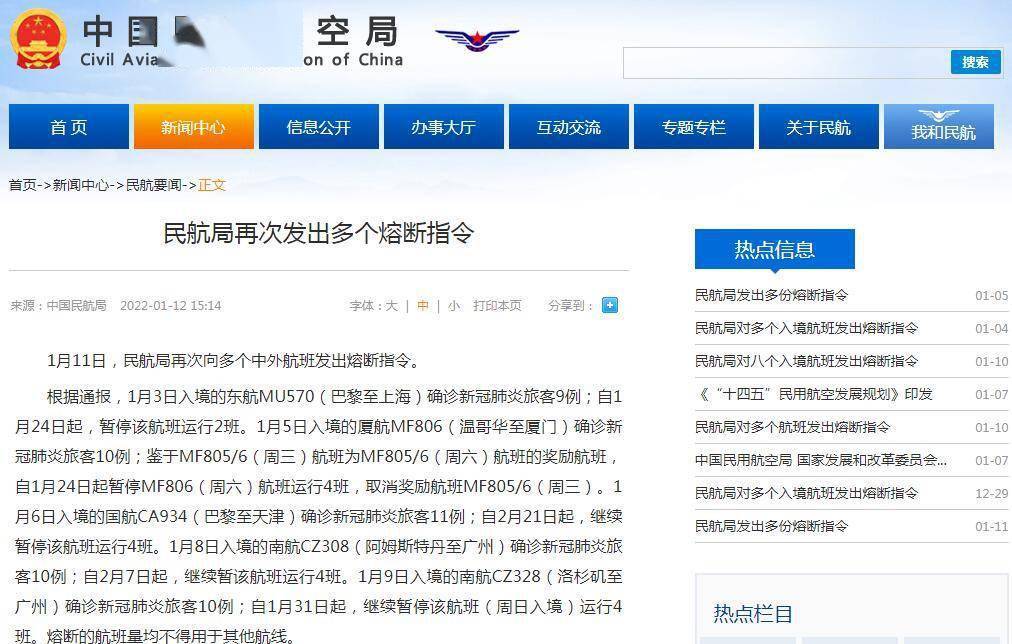The width and height of the screenshot is (1012, 644).
Task: Open the 办事大厅 navigation tab
Action: coord(443,126)
